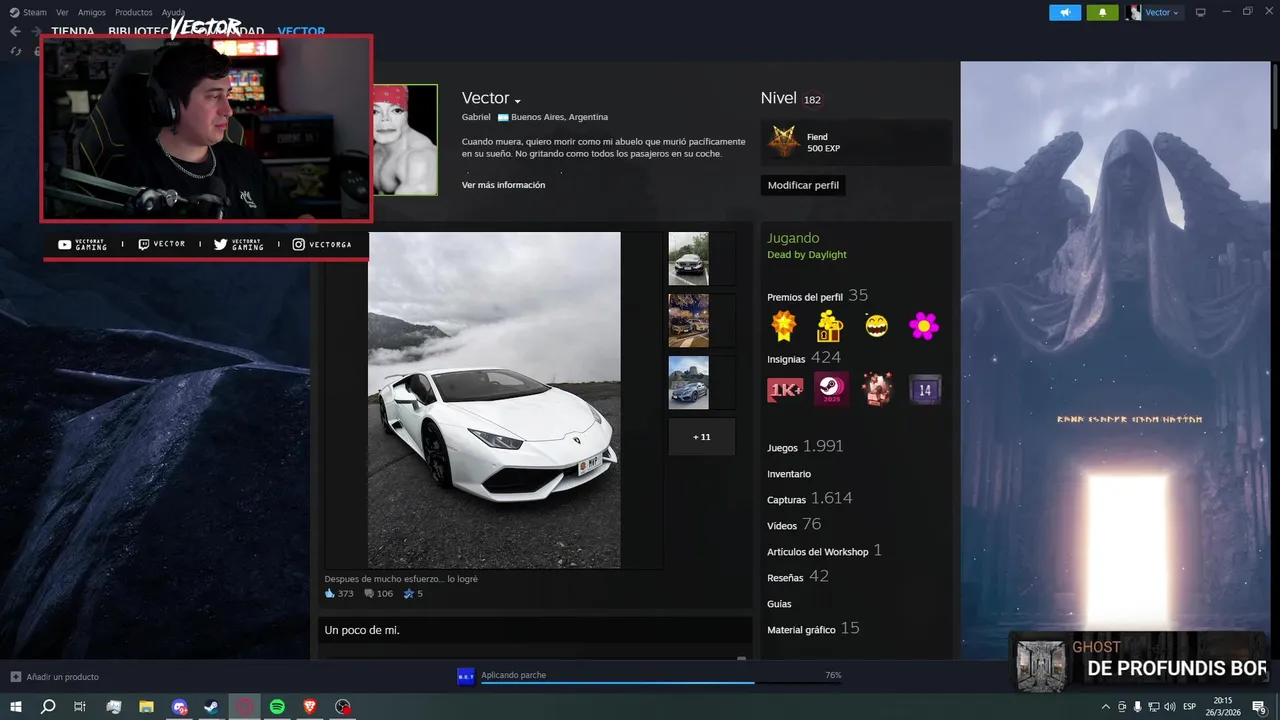Open the Windows Start button

(x=16, y=707)
